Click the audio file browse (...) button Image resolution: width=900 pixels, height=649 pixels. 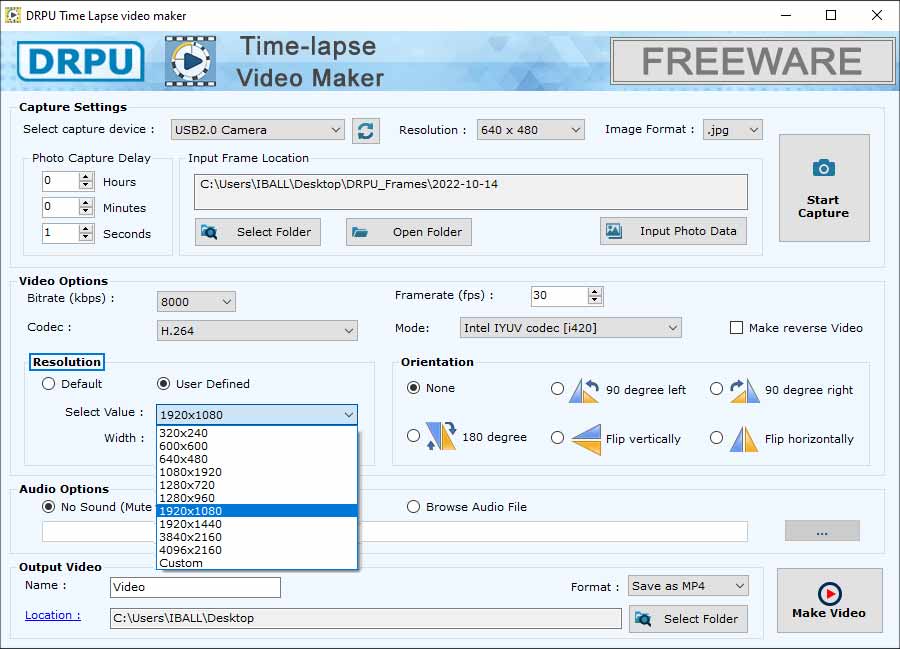[x=822, y=531]
